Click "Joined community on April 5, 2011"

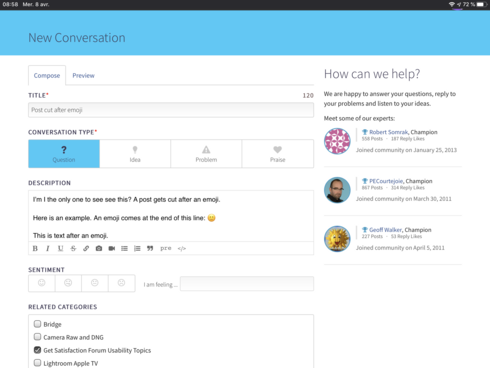point(400,248)
